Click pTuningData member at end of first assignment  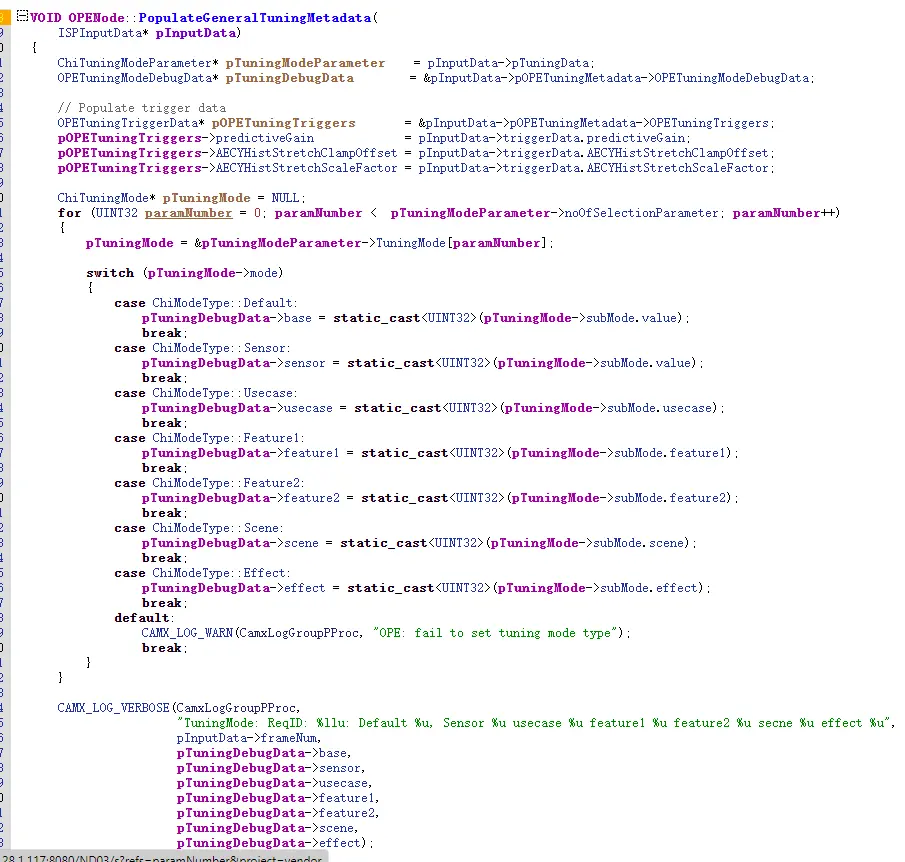pos(550,63)
